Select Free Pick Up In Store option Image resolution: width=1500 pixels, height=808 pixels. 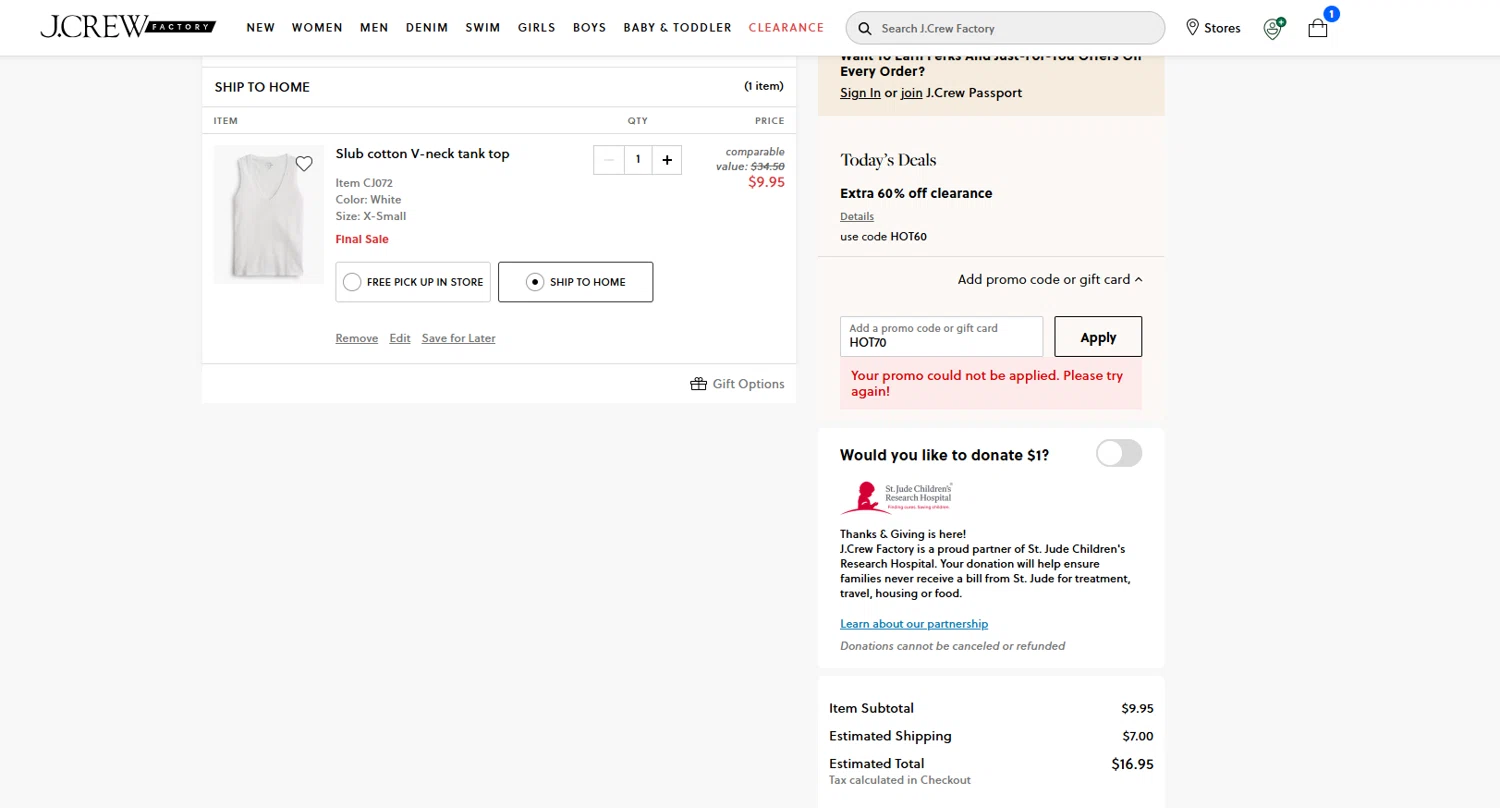[413, 282]
